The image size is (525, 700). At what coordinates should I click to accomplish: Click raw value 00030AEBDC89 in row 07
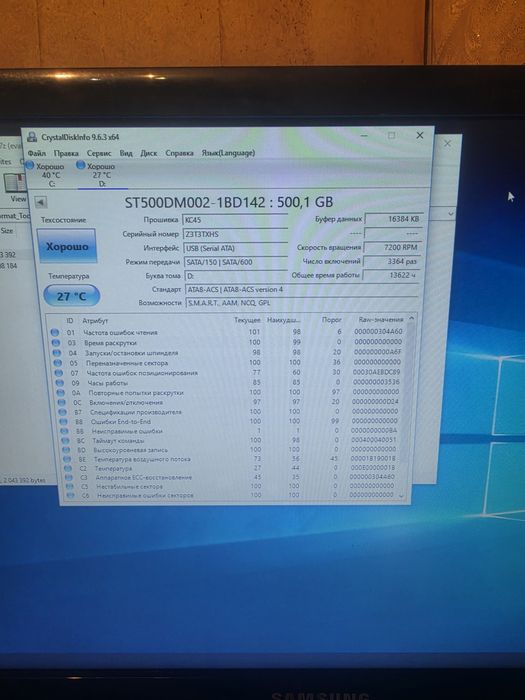(x=376, y=372)
